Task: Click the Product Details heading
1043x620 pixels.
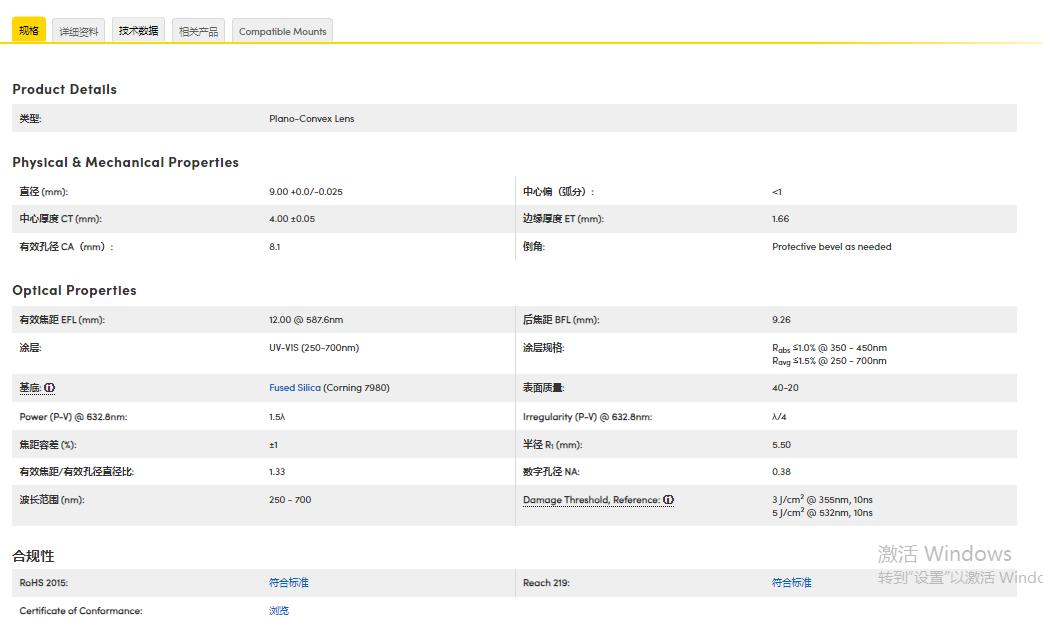Action: (x=64, y=90)
